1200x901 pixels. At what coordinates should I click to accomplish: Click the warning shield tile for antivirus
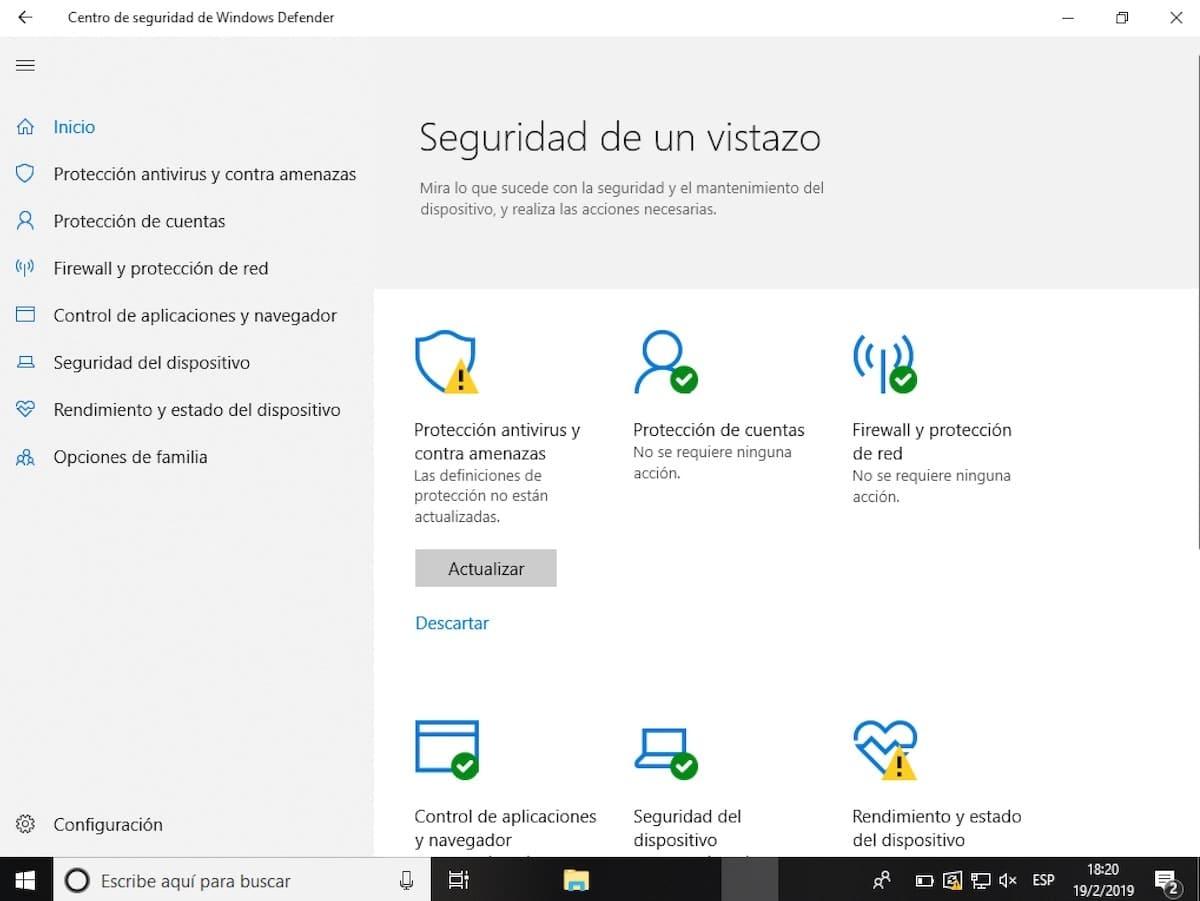pos(446,362)
